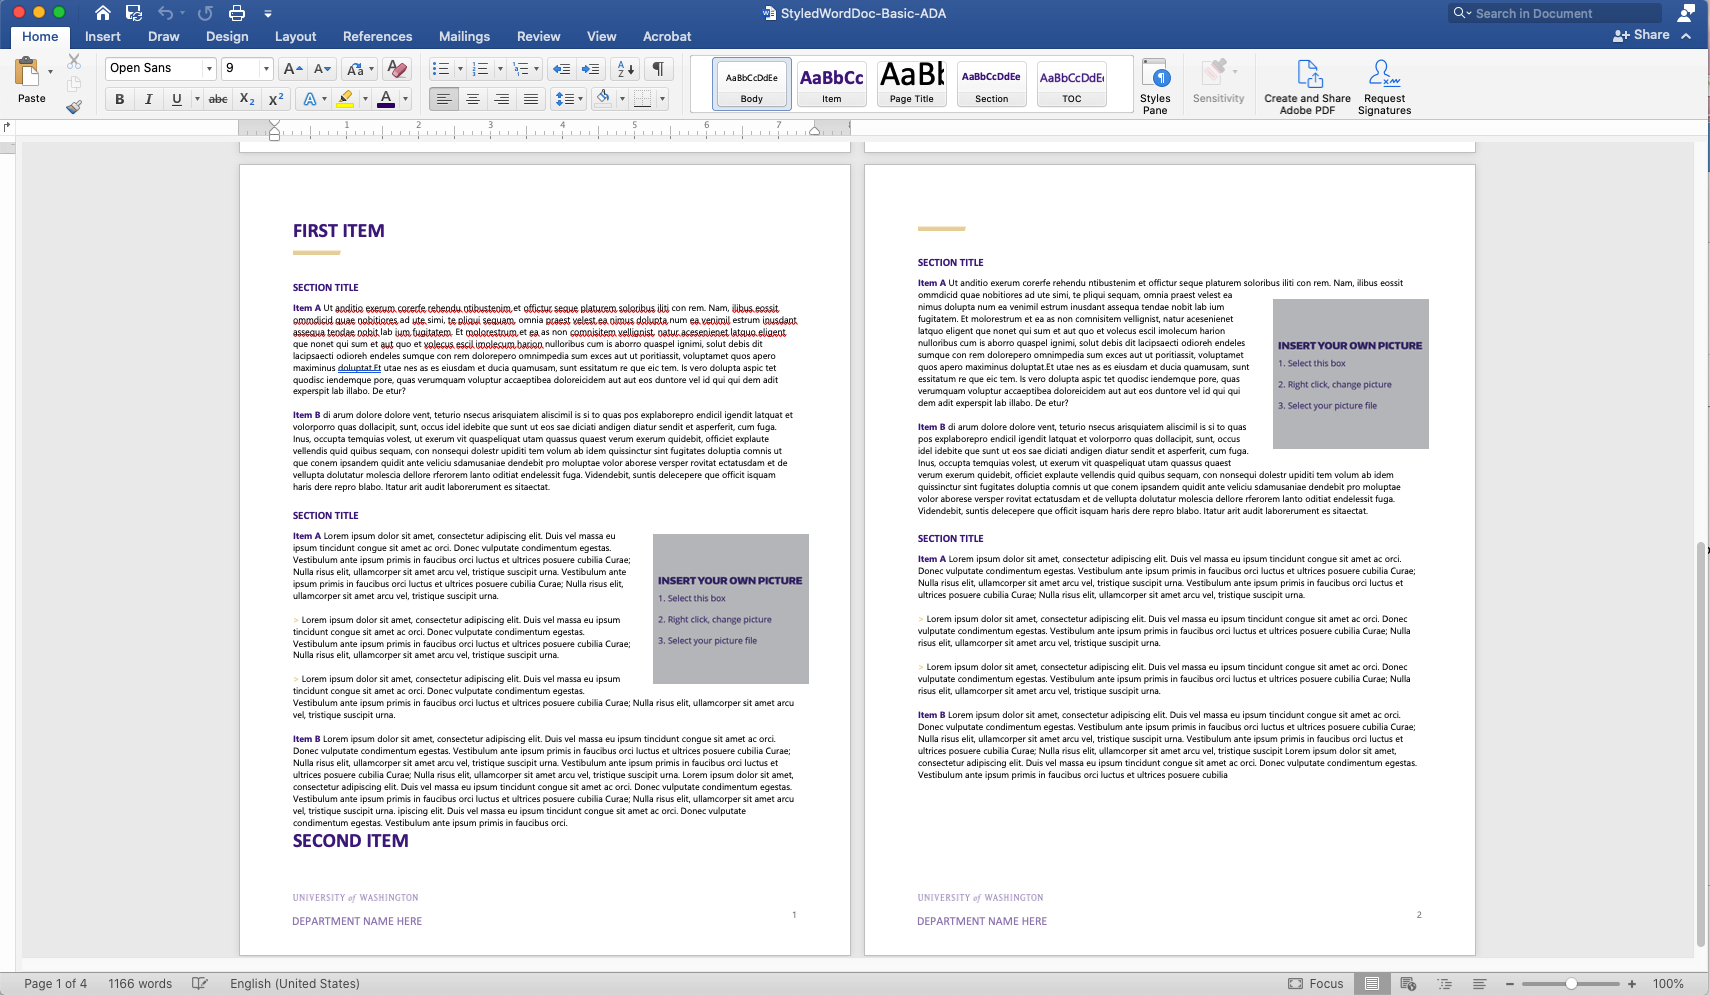Toggle show paragraph marks pilcrow
The width and height of the screenshot is (1710, 995).
click(658, 69)
